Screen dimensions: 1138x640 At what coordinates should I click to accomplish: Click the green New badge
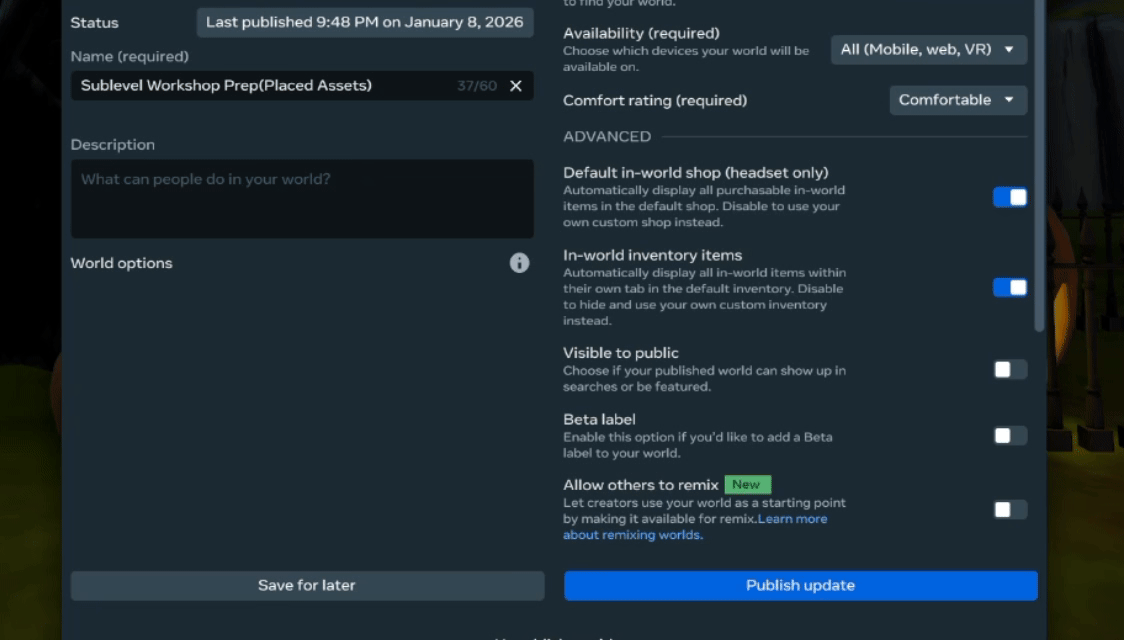746,485
